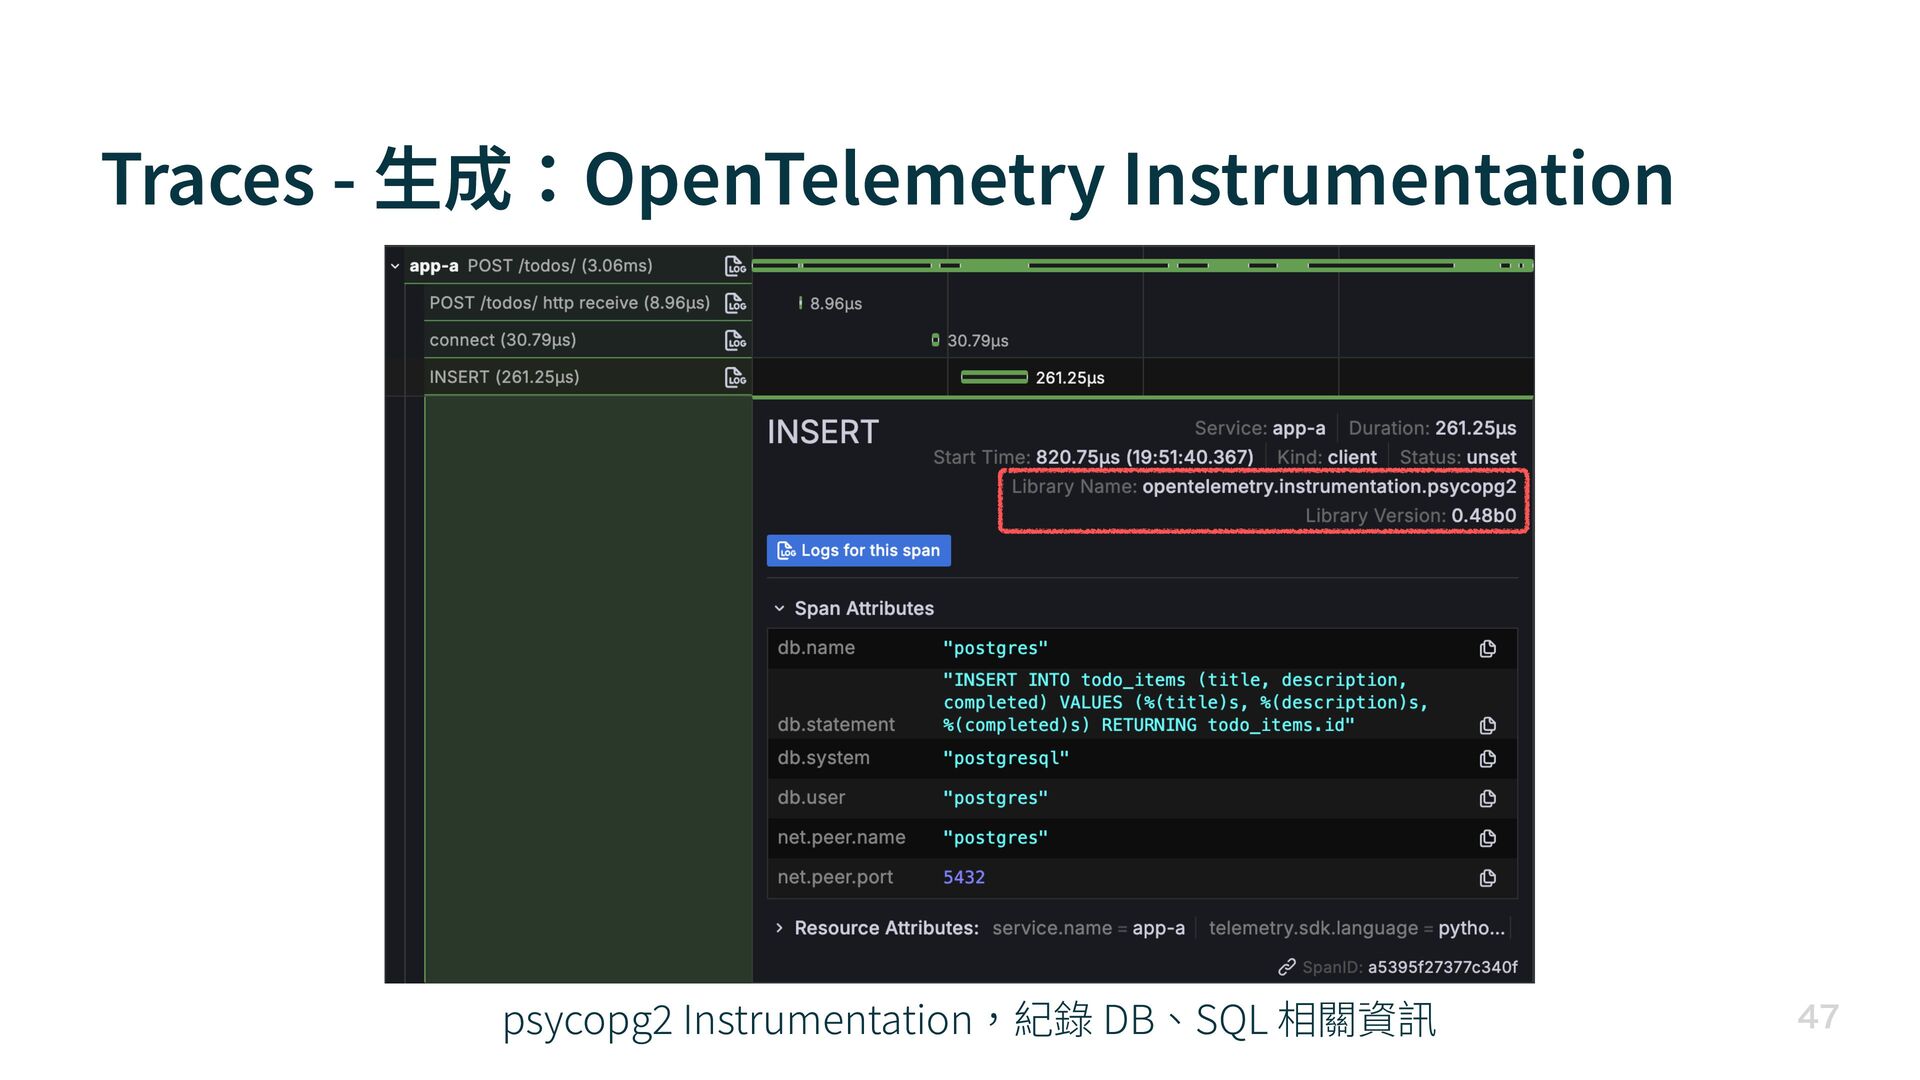The image size is (1920, 1080).
Task: Click the Duration 261.25µs value
Action: [1476, 428]
